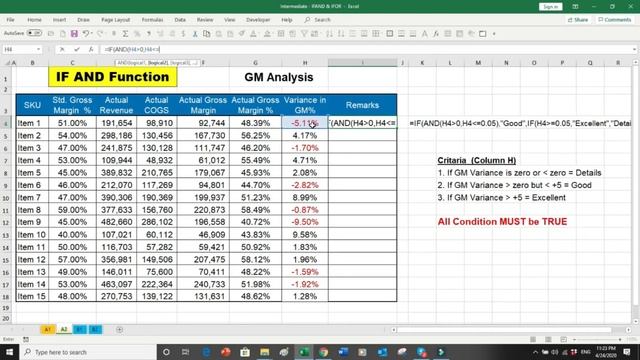Click the yellow IF AND Function title box
The image size is (640, 360).
(x=113, y=77)
